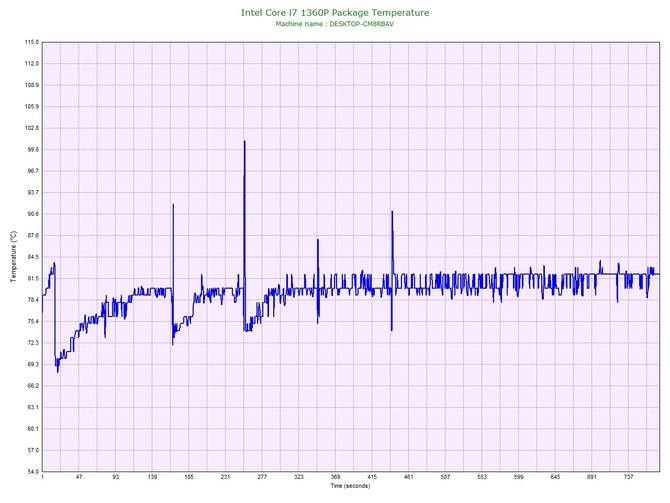Click the 47 time-axis tick label
670x503 pixels.
79,477
